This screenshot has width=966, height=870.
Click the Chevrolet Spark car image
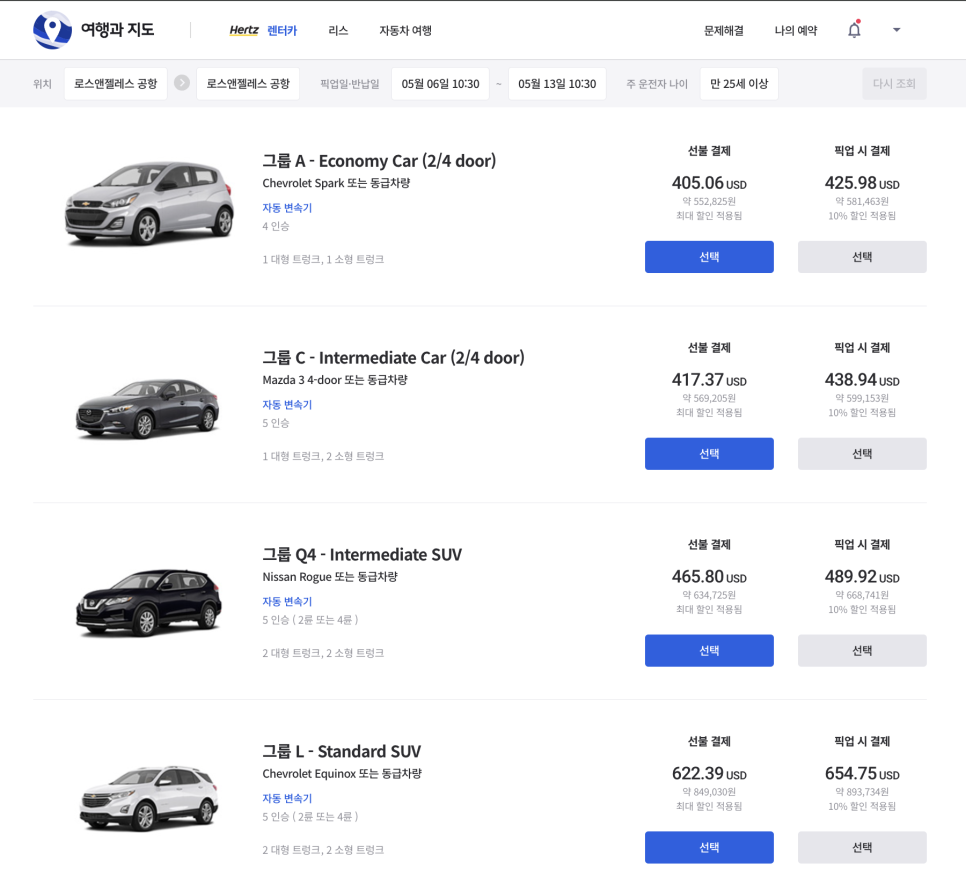point(150,202)
